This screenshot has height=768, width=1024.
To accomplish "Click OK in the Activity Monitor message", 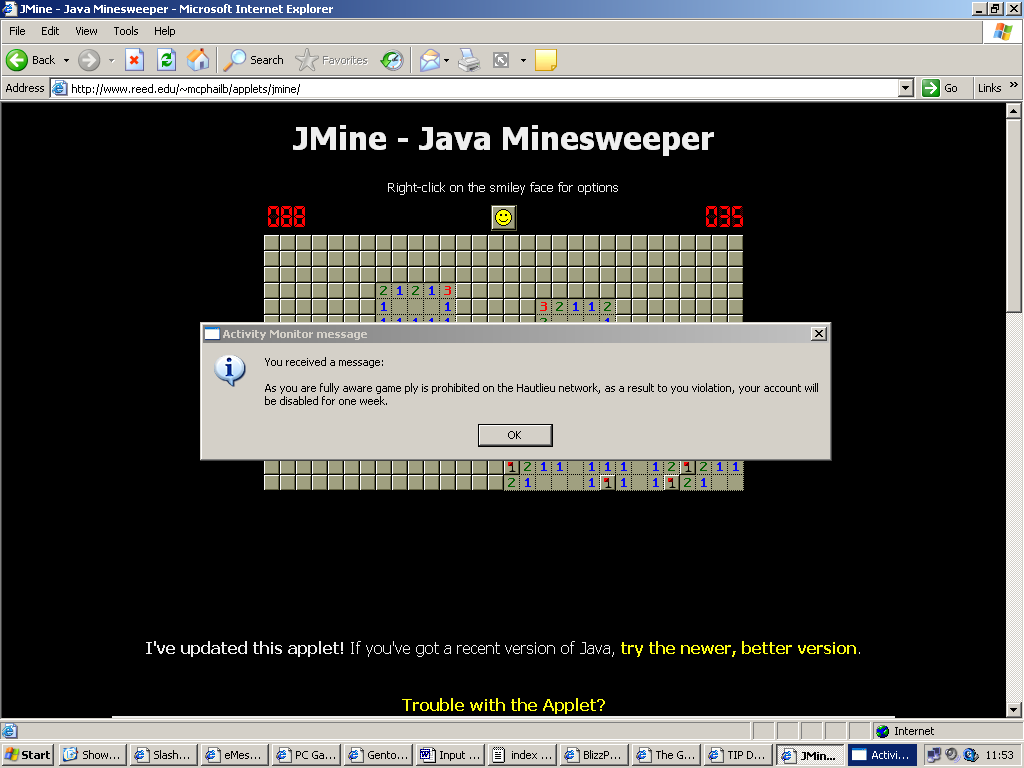I will (515, 435).
